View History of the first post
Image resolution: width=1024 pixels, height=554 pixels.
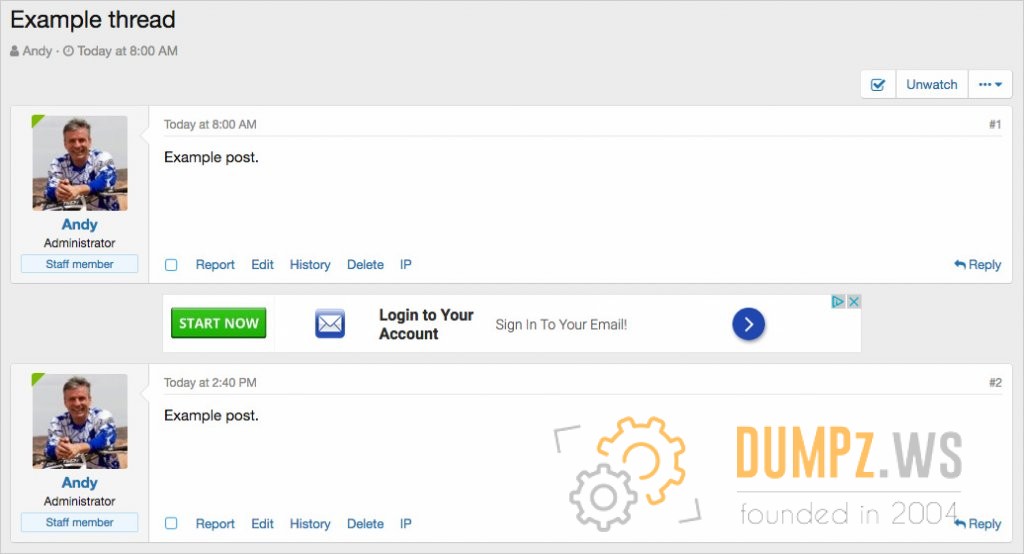coord(310,265)
